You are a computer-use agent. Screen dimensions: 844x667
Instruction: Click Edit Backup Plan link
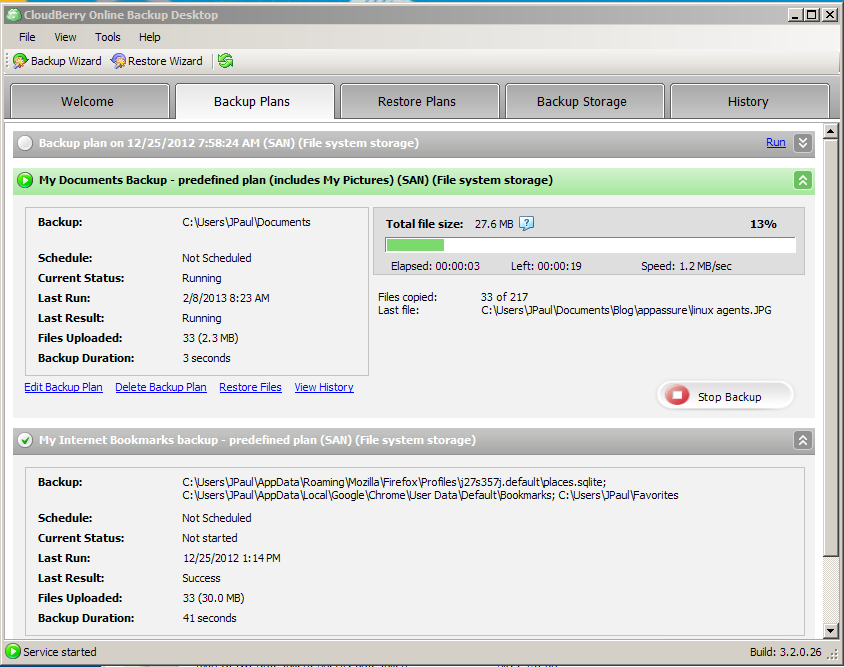(64, 387)
